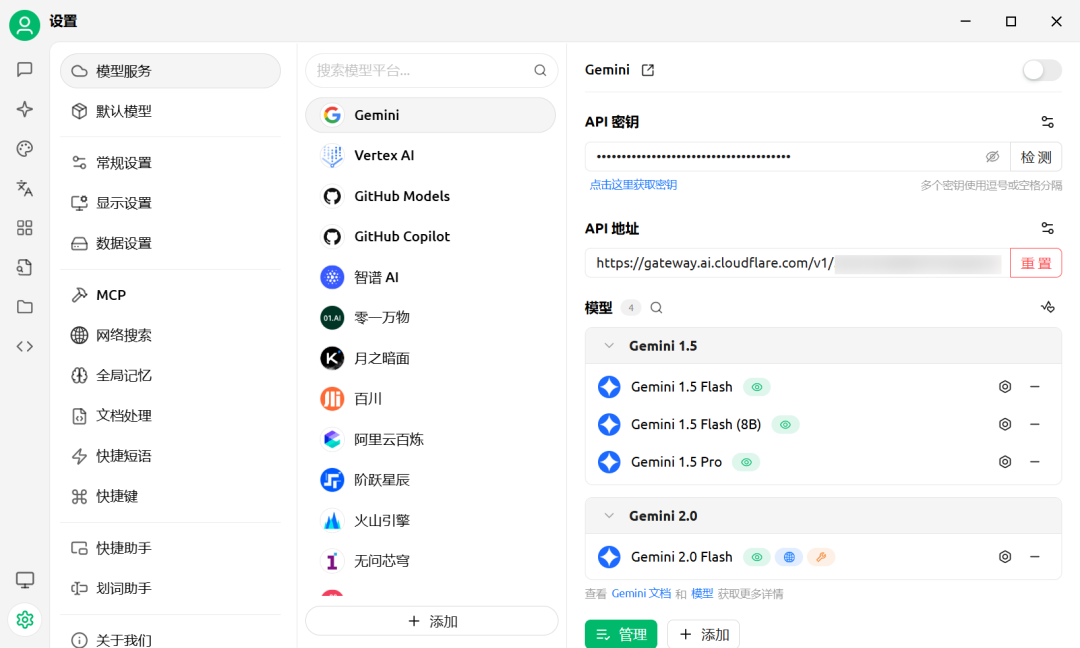Open the code tools sidebar icon

25,346
